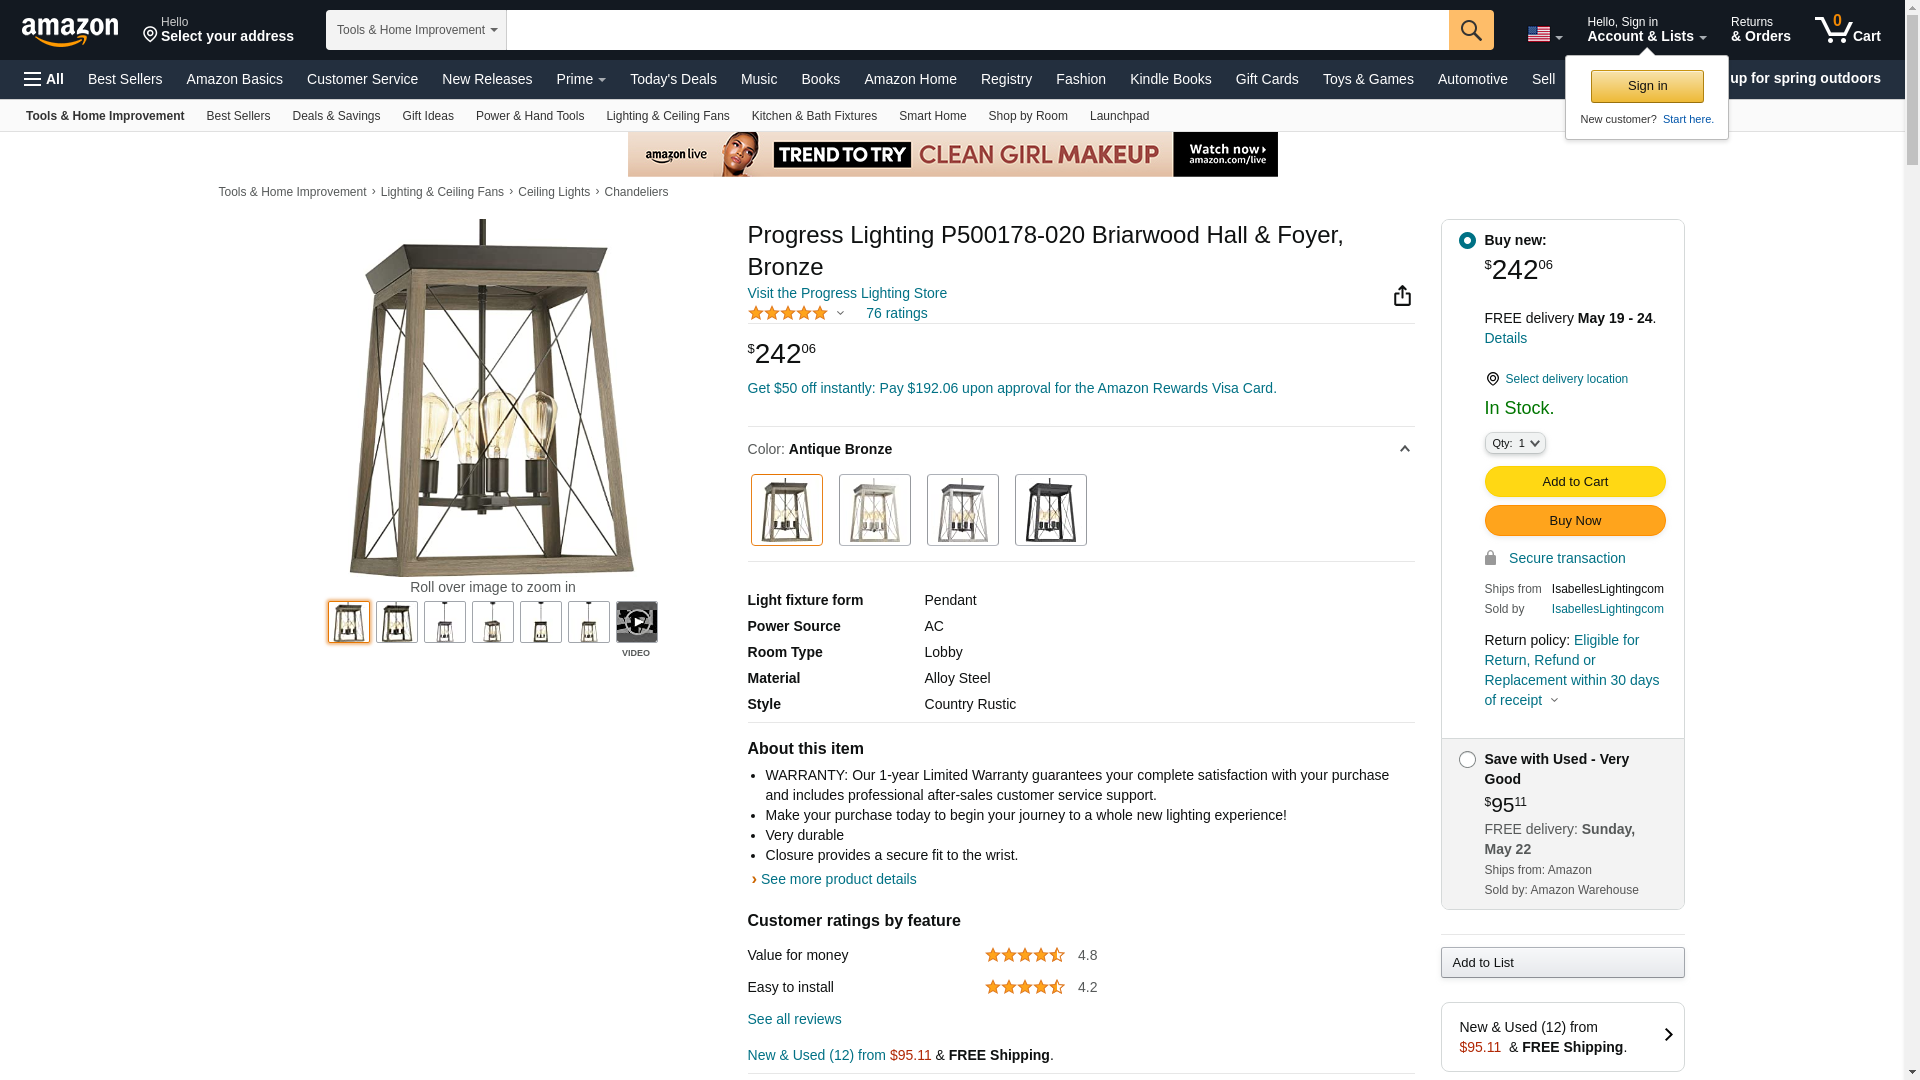Viewport: 1920px width, 1080px height.
Task: Select Save with Used radio option
Action: tap(1467, 760)
